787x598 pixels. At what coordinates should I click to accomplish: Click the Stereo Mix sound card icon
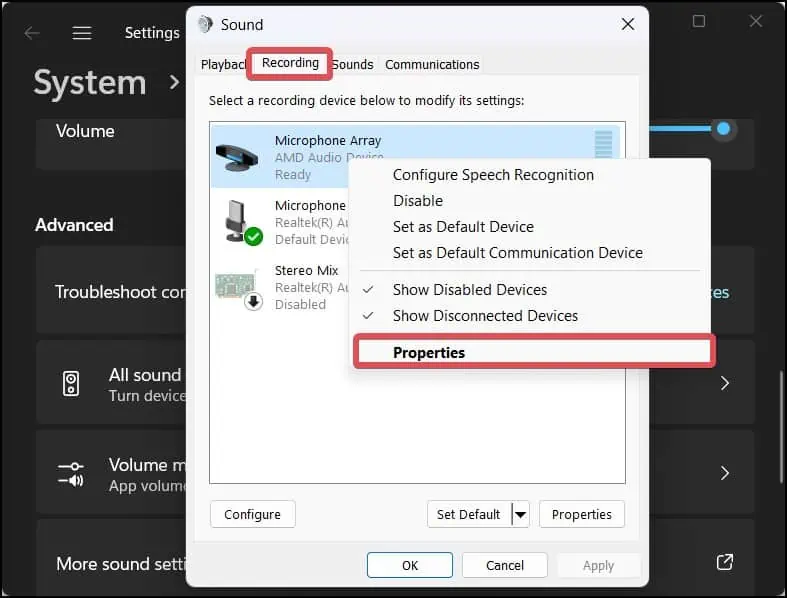238,287
